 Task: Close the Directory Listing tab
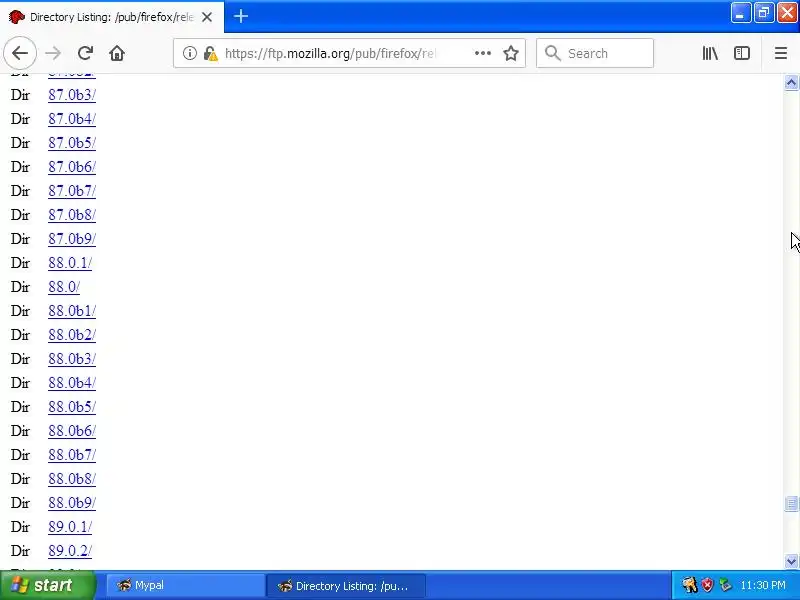point(207,17)
